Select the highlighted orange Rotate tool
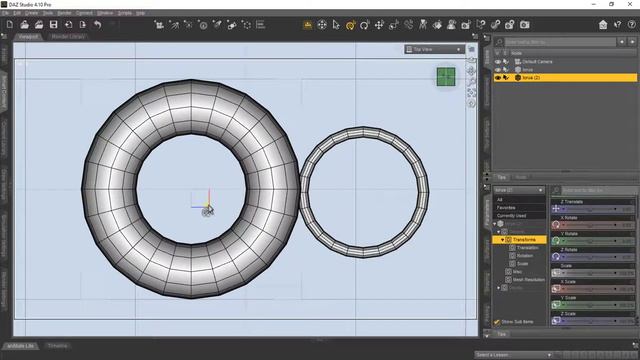This screenshot has width=640, height=360. 350,25
